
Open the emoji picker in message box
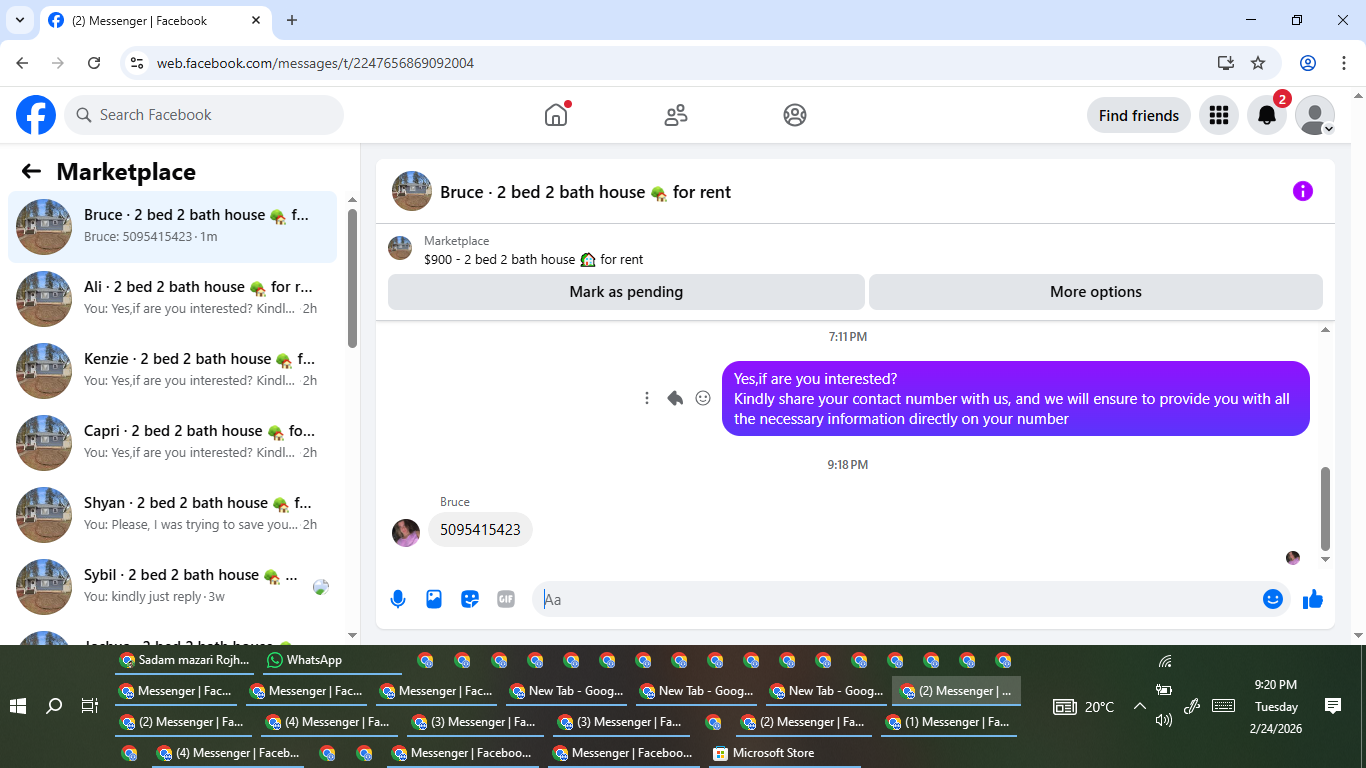point(1272,599)
